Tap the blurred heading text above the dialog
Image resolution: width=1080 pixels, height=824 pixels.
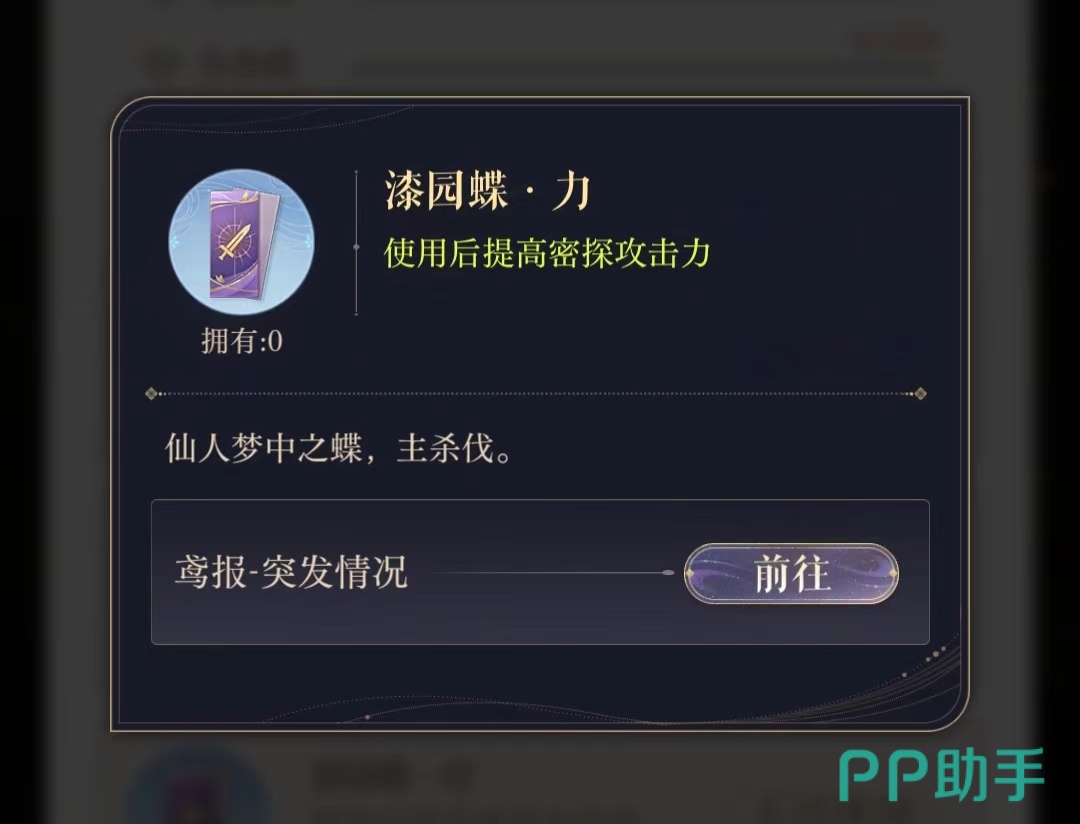[219, 63]
